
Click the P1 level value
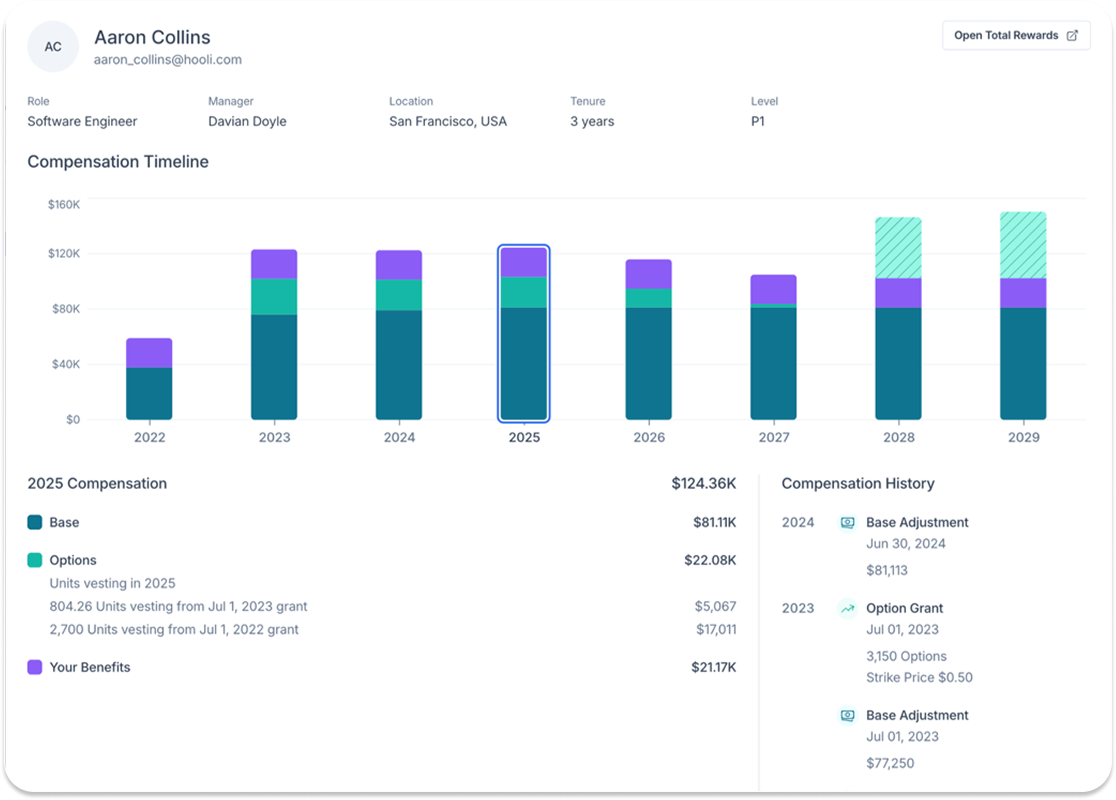[x=758, y=122]
